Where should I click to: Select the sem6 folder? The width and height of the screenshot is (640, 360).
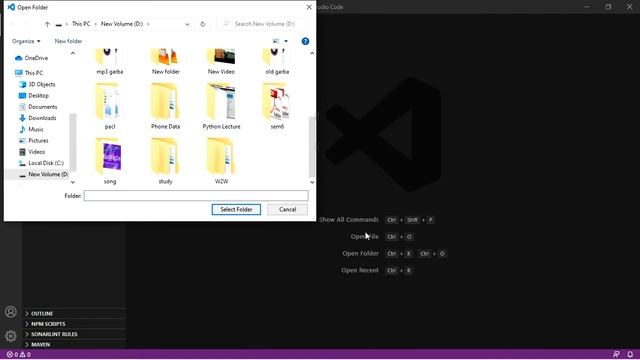[x=277, y=106]
